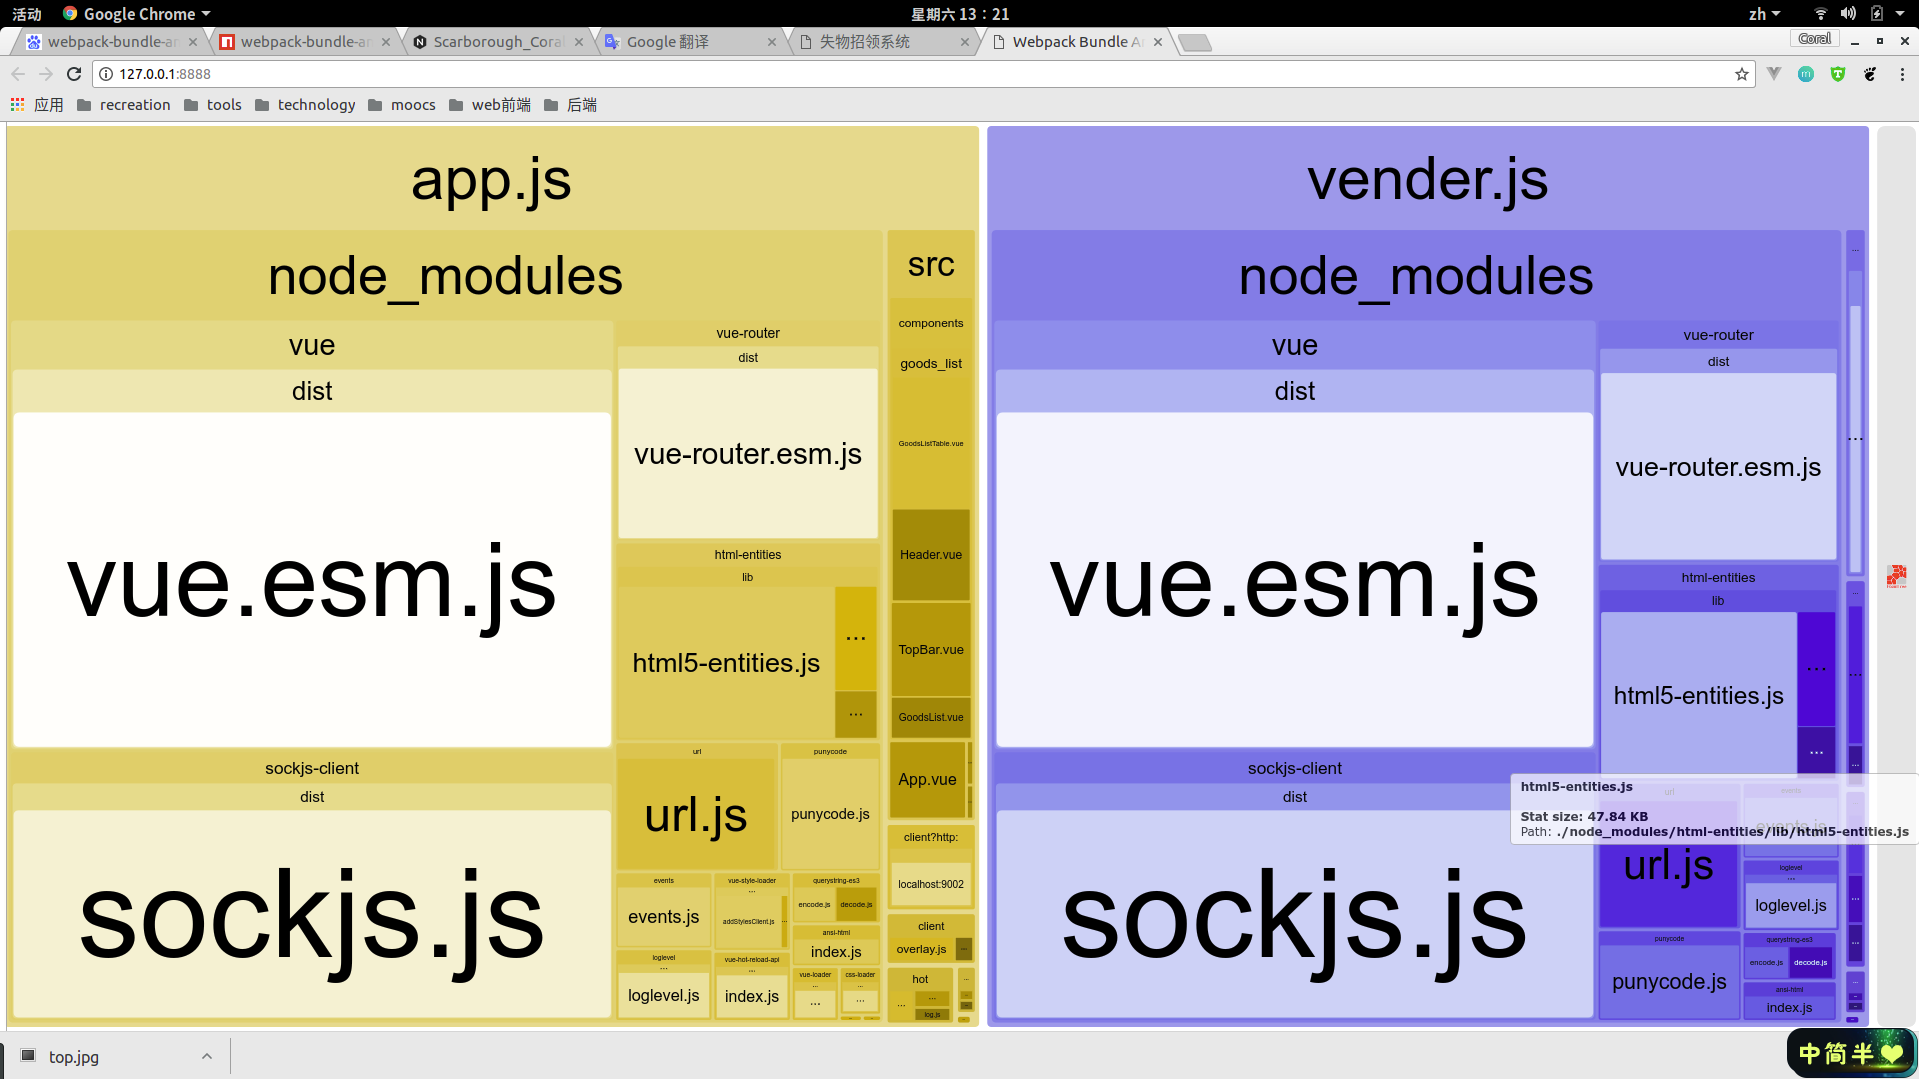This screenshot has width=1919, height=1079.
Task: Open Chrome's three-dot menu
Action: (1902, 74)
